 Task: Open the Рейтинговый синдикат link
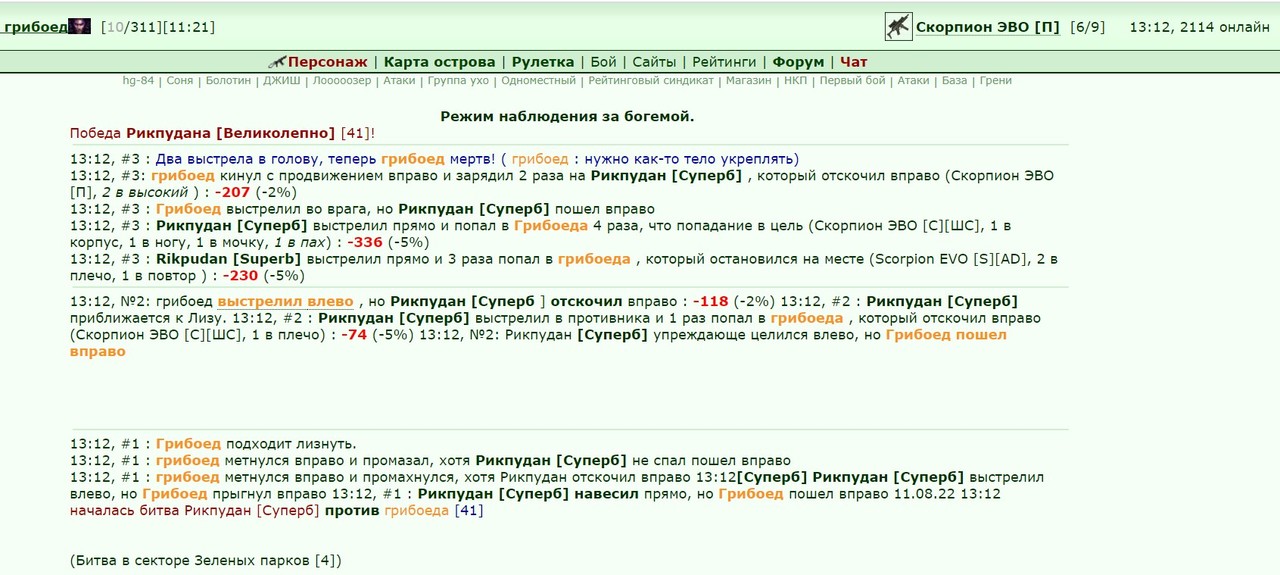click(651, 81)
